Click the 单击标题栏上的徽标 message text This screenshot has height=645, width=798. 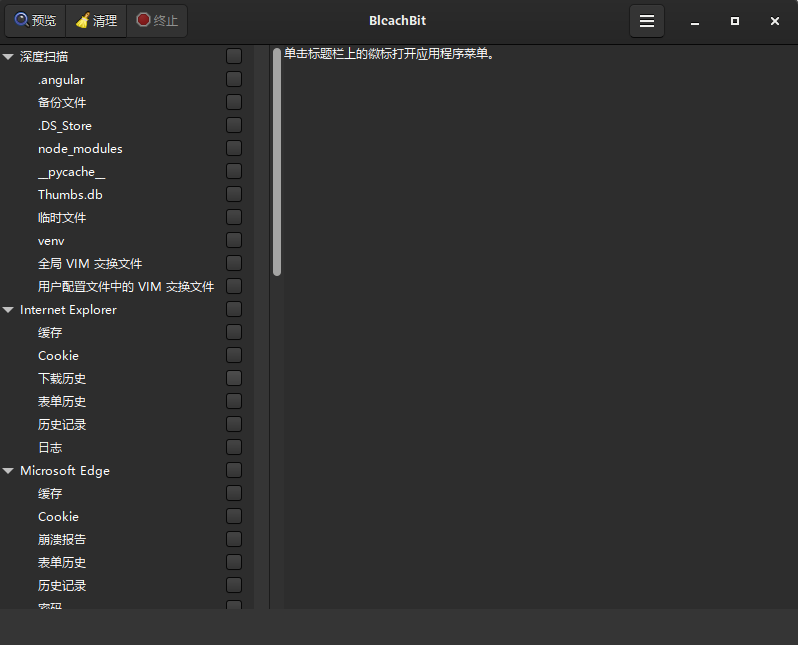pyautogui.click(x=389, y=53)
